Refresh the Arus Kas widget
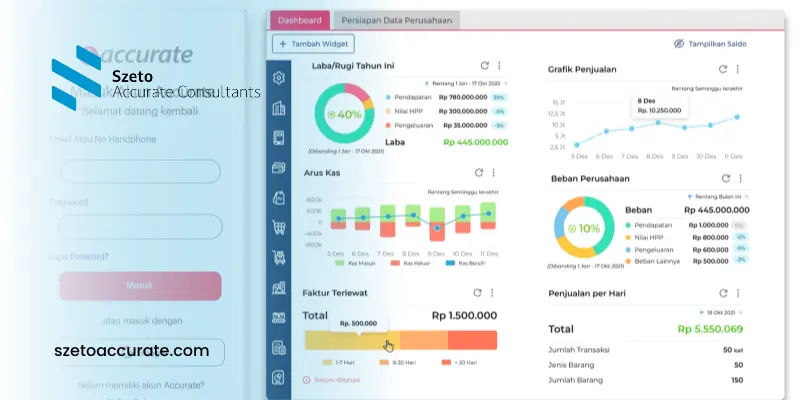800x400 pixels. [479, 172]
